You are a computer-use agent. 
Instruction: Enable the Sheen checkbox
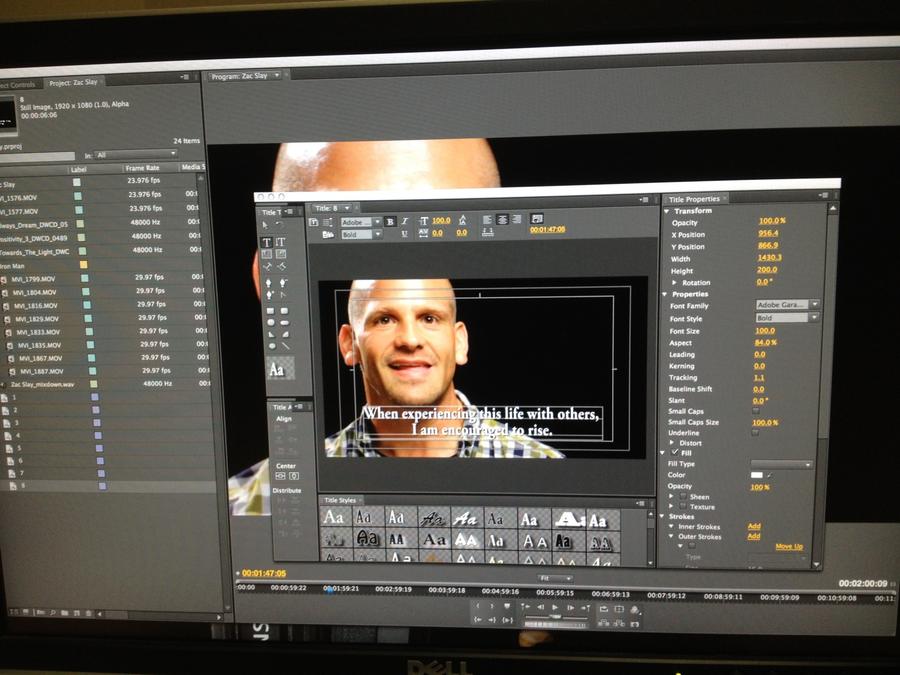pyautogui.click(x=683, y=496)
